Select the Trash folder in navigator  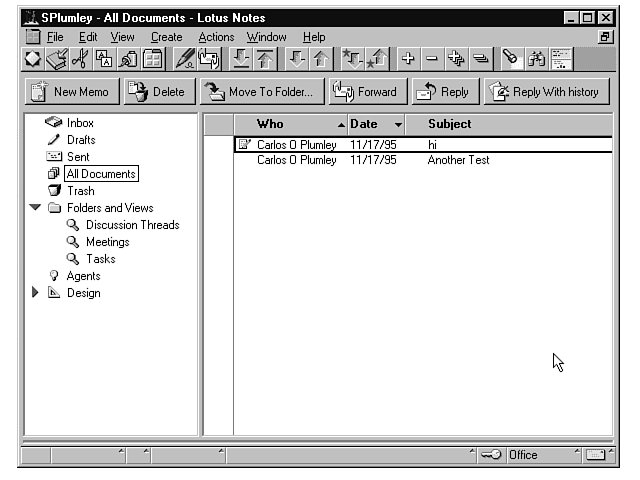[80, 191]
